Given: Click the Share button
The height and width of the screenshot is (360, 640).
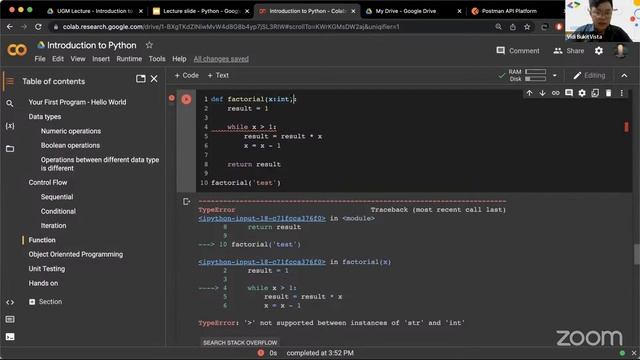Looking at the screenshot, I should tap(569, 51).
